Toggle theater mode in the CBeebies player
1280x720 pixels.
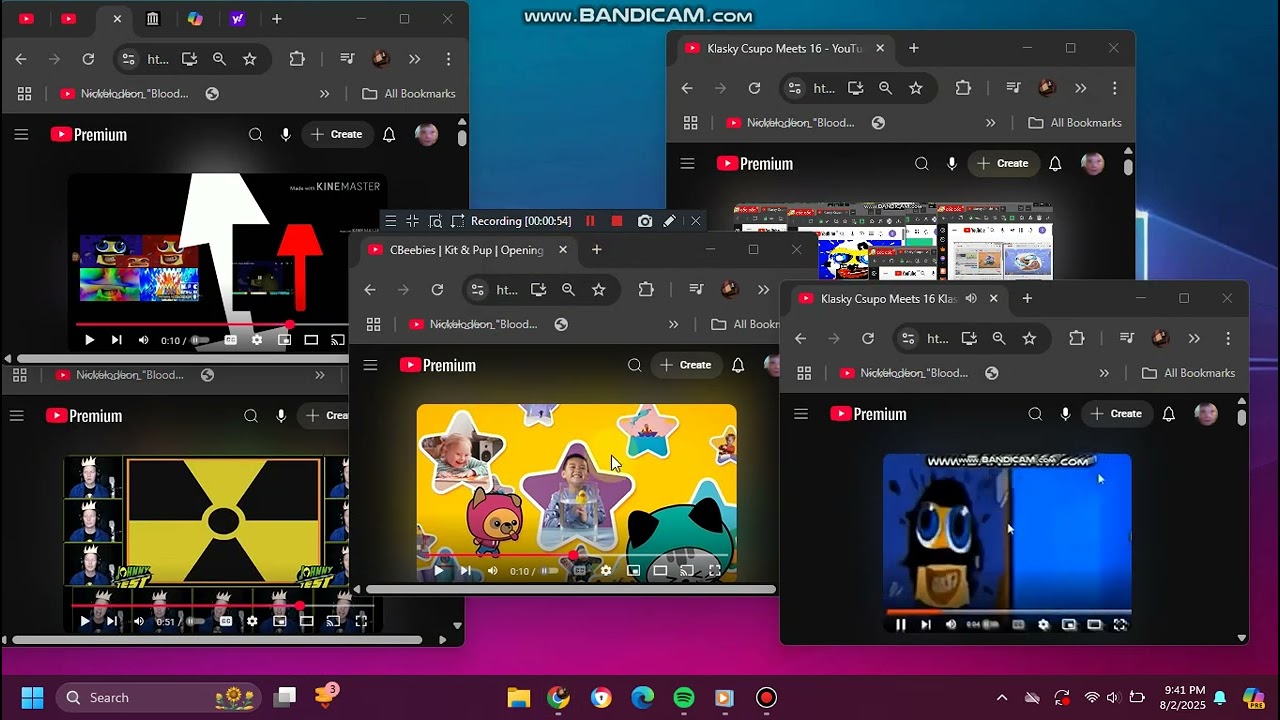660,571
